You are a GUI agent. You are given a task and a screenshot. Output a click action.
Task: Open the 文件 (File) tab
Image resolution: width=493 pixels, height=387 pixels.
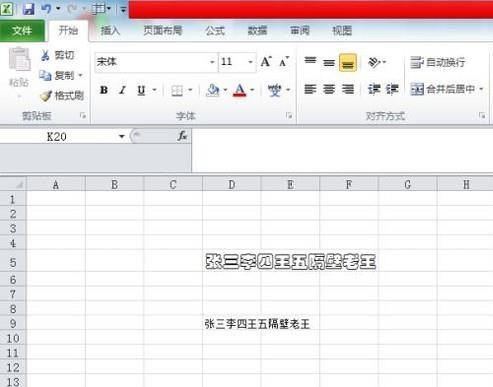click(x=22, y=31)
